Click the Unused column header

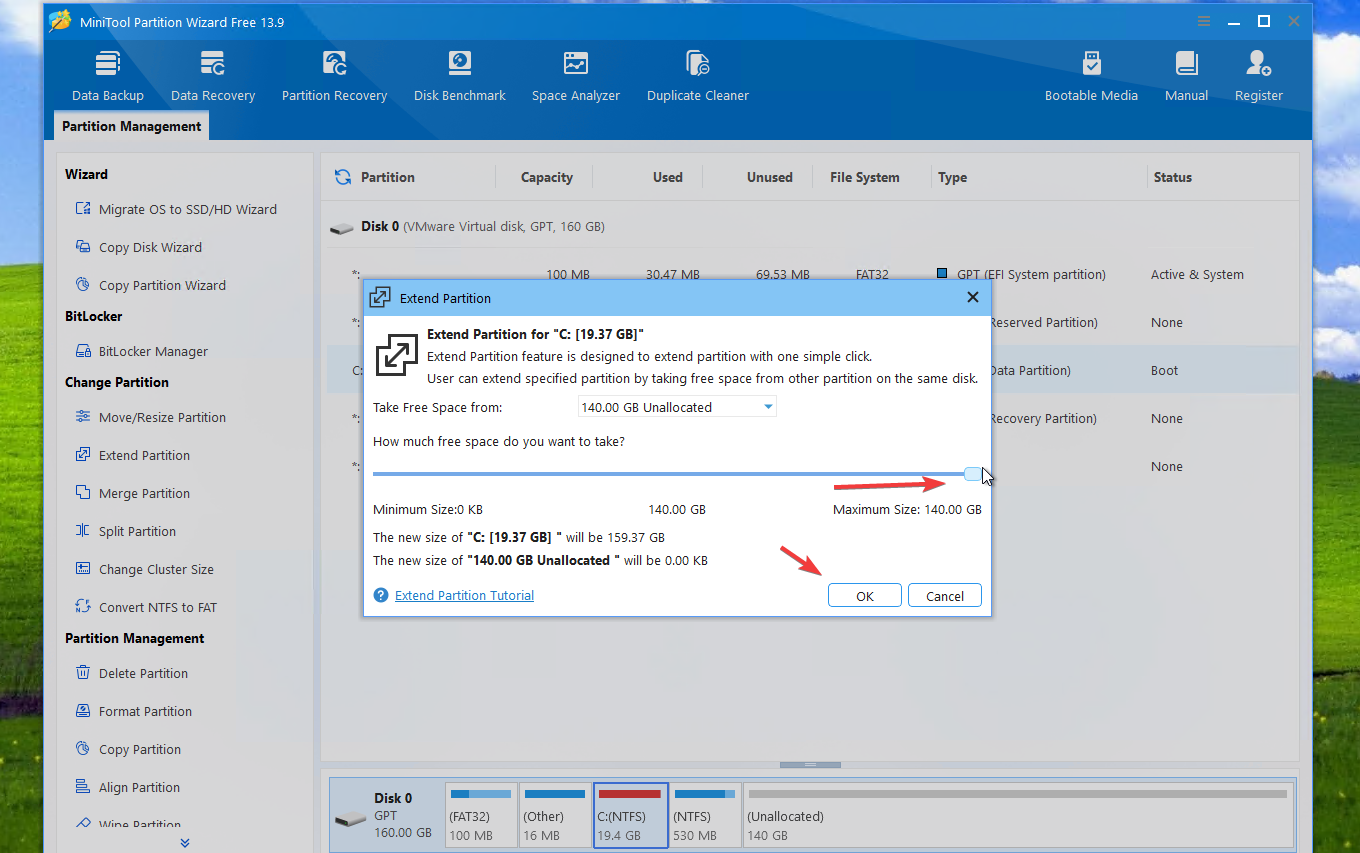[769, 177]
